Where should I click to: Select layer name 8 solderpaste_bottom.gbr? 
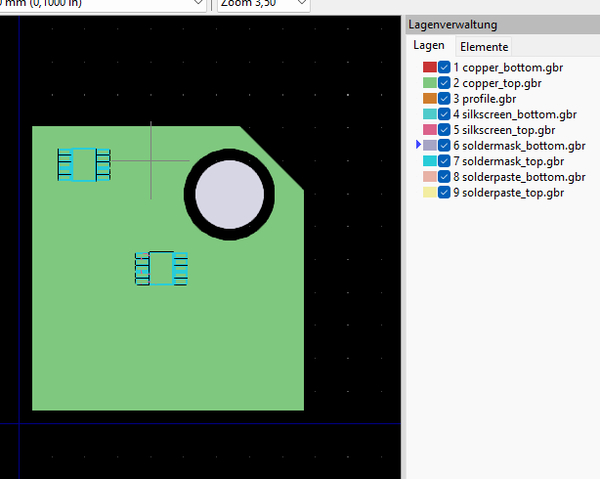pos(519,177)
